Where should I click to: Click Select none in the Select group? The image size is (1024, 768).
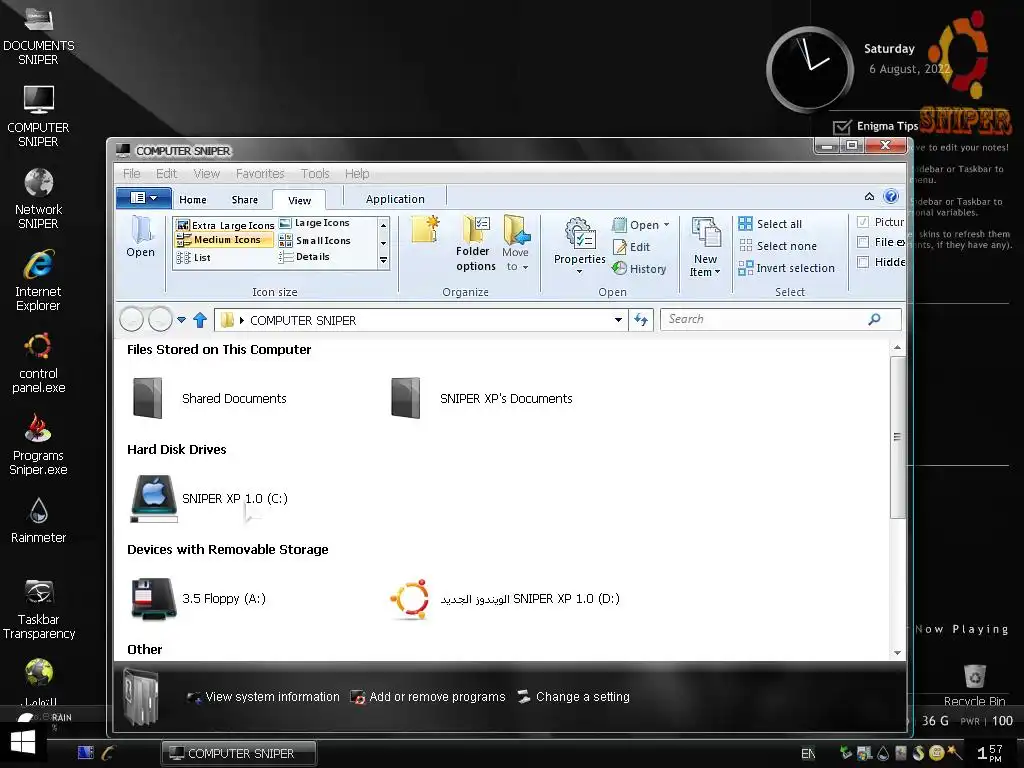(x=777, y=246)
